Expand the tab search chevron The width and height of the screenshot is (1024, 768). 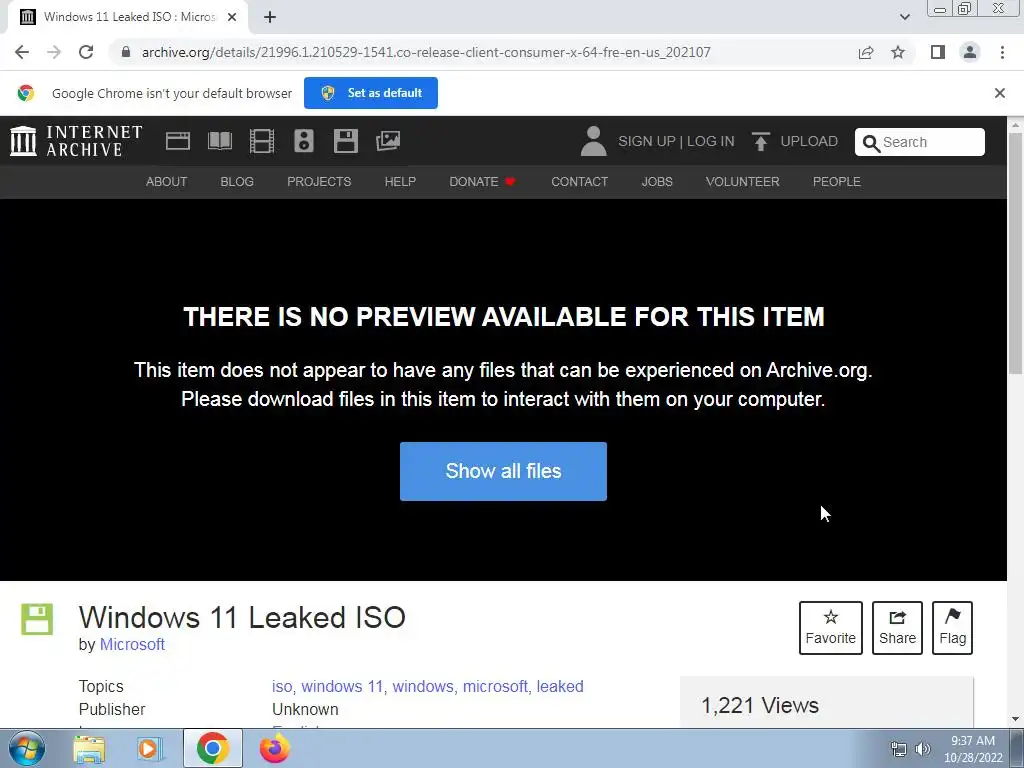tap(904, 17)
